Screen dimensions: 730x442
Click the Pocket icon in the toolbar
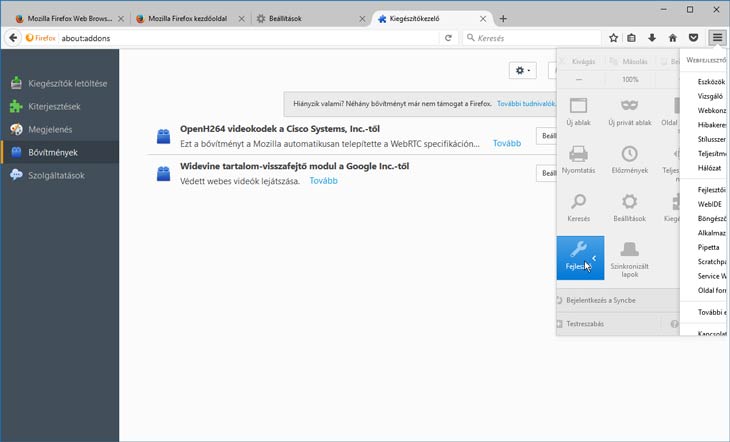[693, 38]
